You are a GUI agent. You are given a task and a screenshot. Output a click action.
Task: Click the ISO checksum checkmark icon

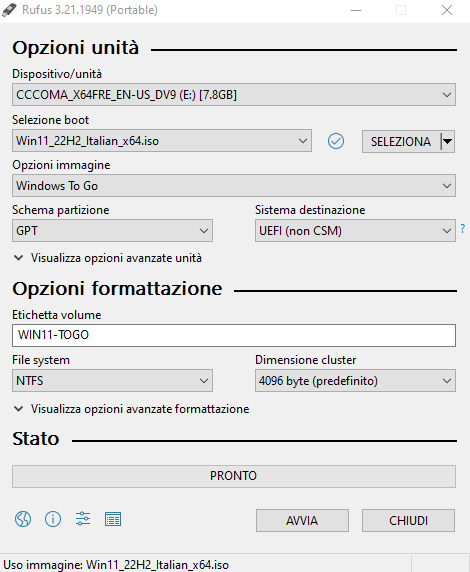tap(336, 141)
